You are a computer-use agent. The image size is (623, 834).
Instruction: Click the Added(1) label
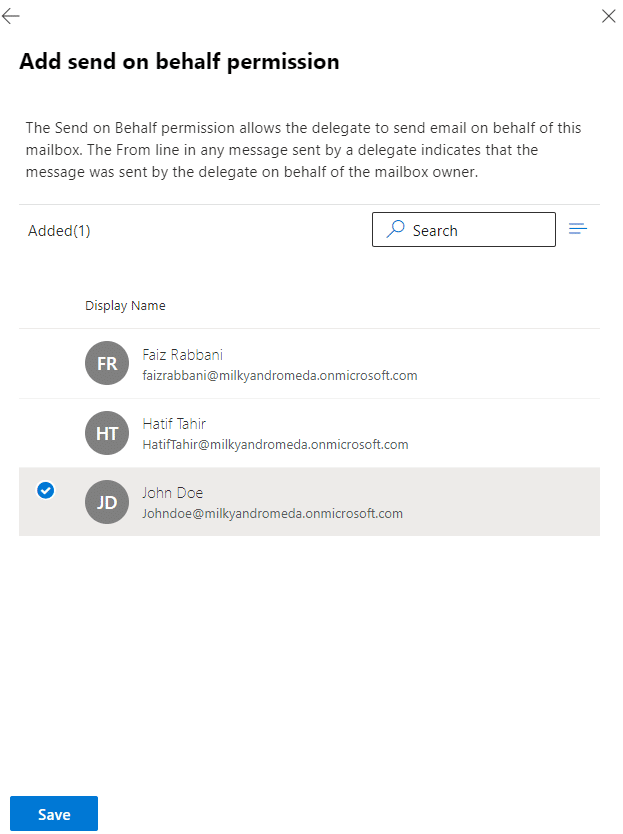[59, 231]
